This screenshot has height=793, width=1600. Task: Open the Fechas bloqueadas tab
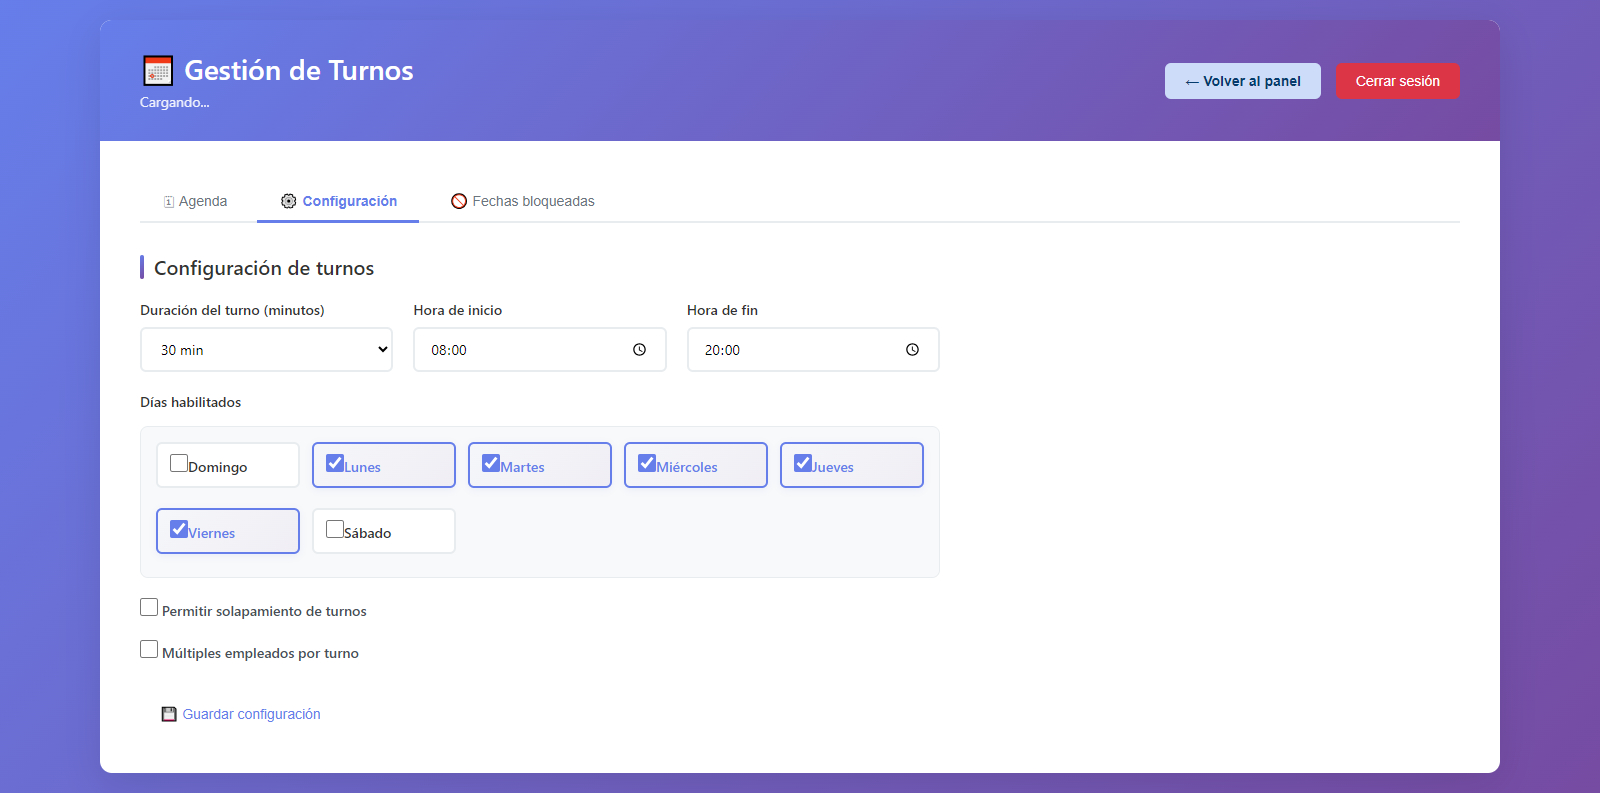click(x=523, y=201)
